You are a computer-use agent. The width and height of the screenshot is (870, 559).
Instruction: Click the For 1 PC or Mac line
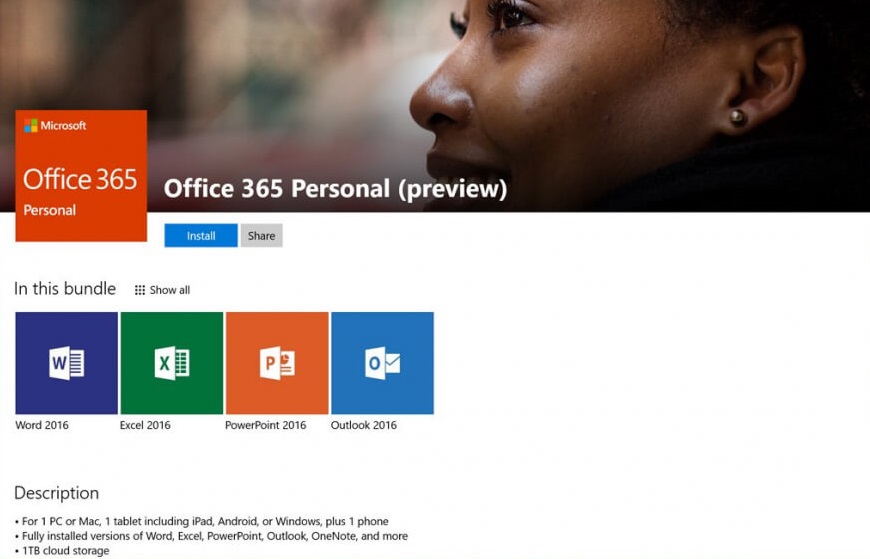click(202, 521)
